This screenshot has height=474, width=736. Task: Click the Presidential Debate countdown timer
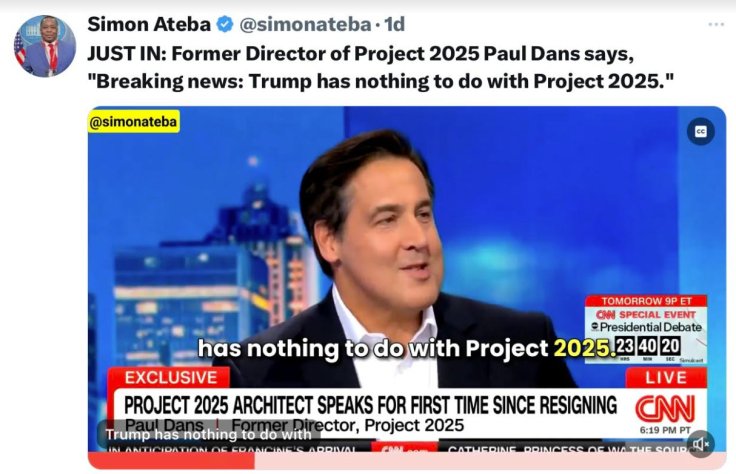pos(648,346)
